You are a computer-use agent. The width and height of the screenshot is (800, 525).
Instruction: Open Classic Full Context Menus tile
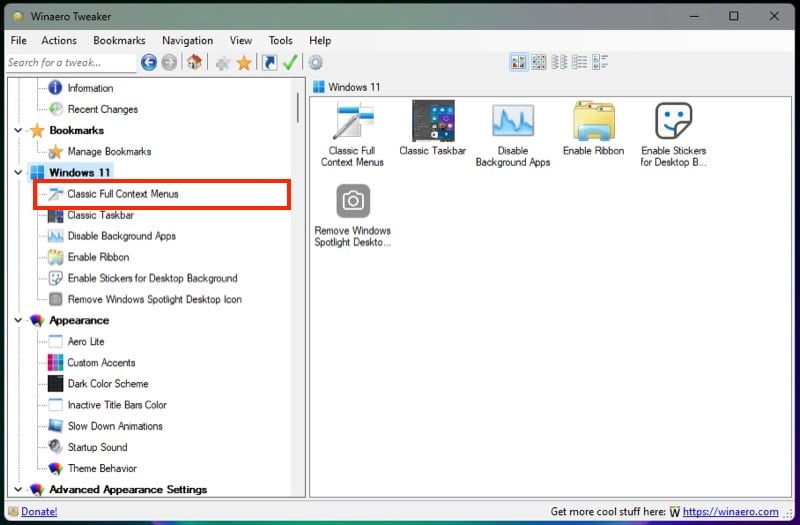click(352, 134)
